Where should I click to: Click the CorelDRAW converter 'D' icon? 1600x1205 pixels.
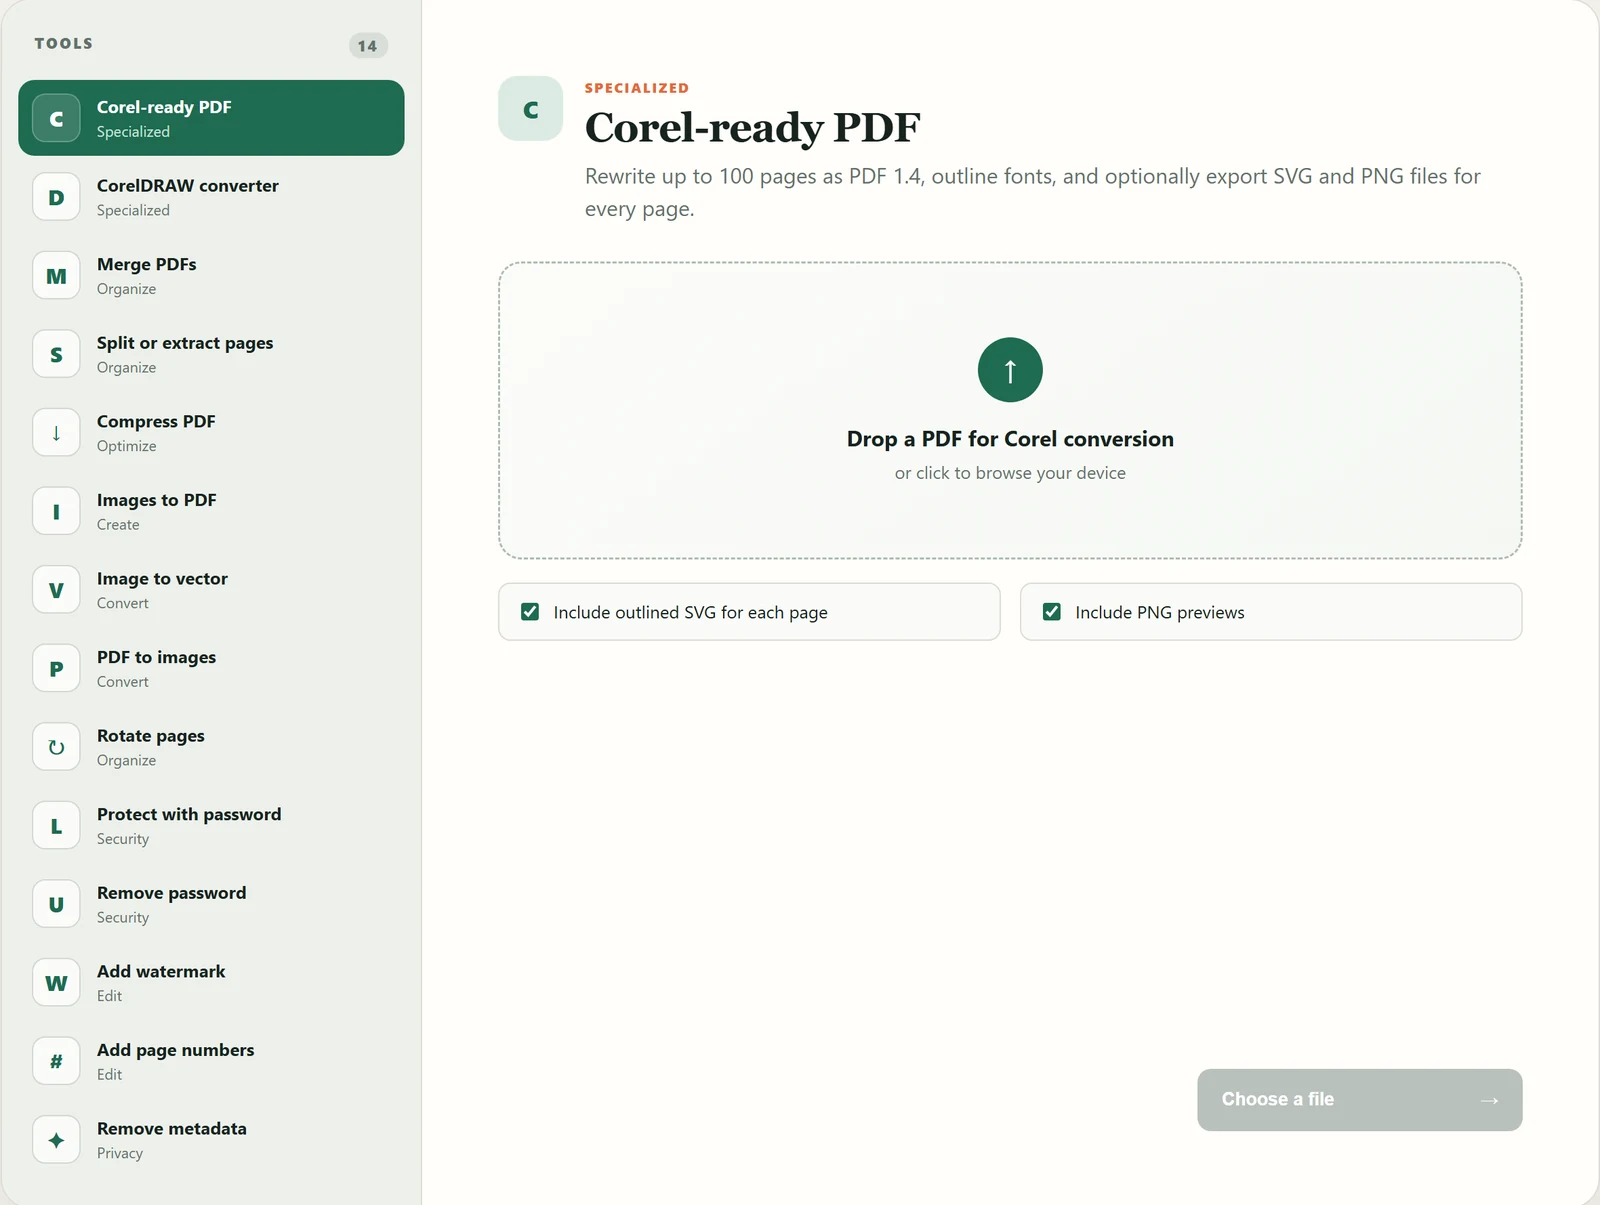56,197
